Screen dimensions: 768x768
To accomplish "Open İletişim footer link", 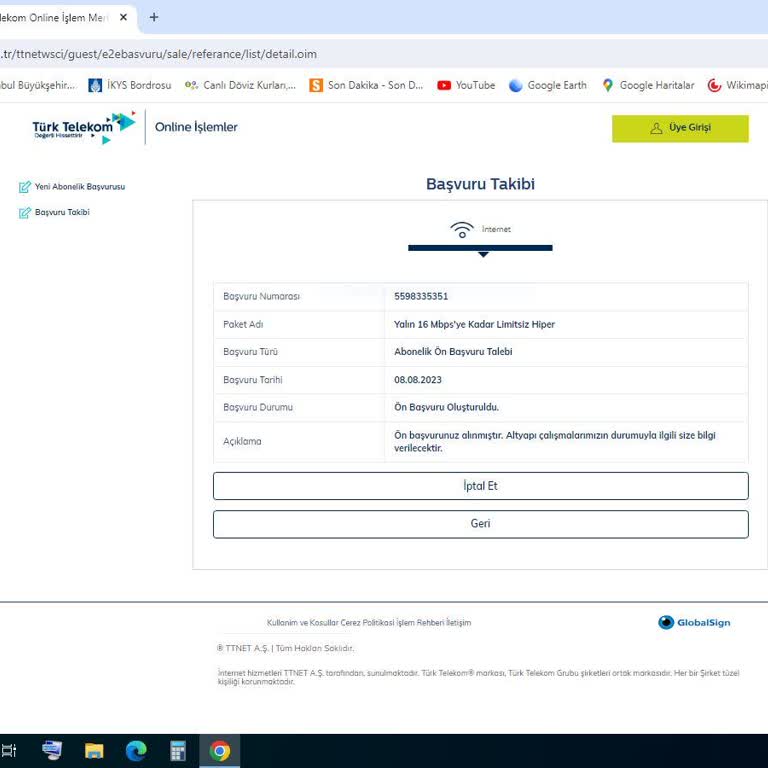I will [x=458, y=623].
